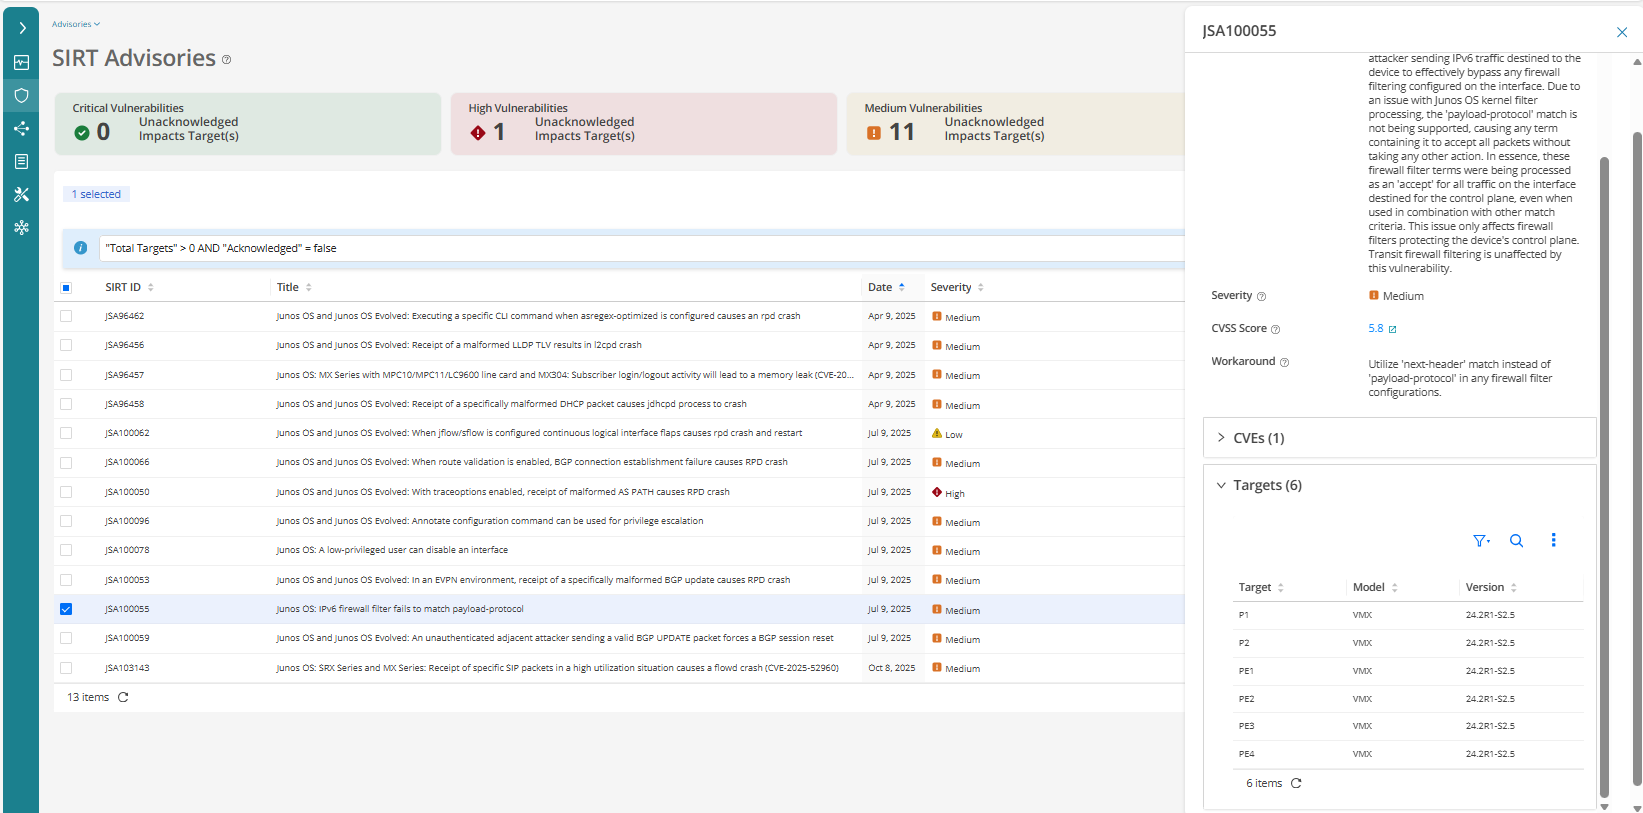1643x813 pixels.
Task: Expand the left sidebar navigation arrow
Action: coord(21,28)
